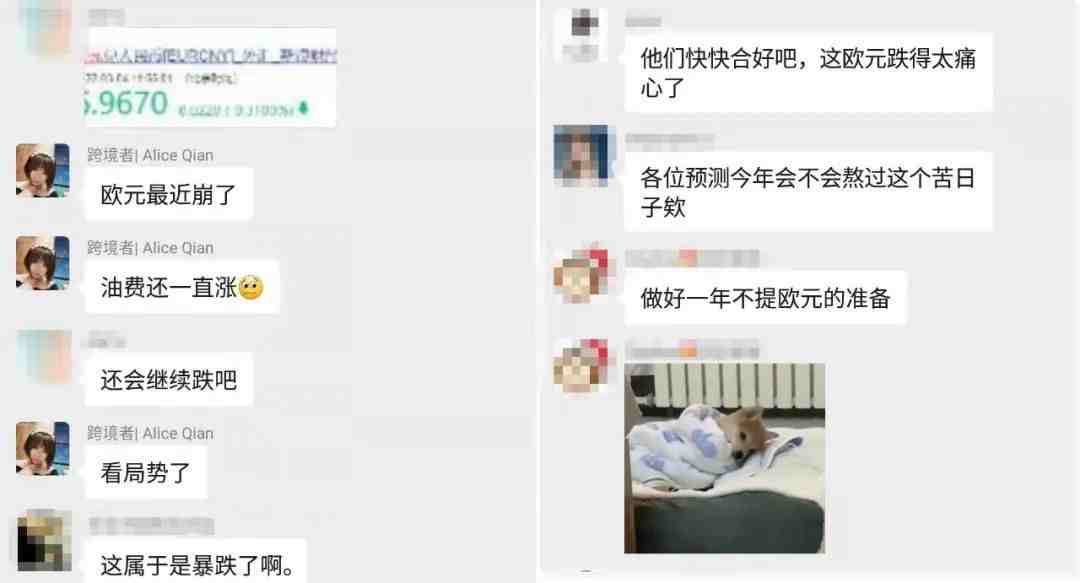1080x583 pixels.
Task: Select the '做好一年不提欧元的准备' bubble
Action: pyautogui.click(x=766, y=298)
